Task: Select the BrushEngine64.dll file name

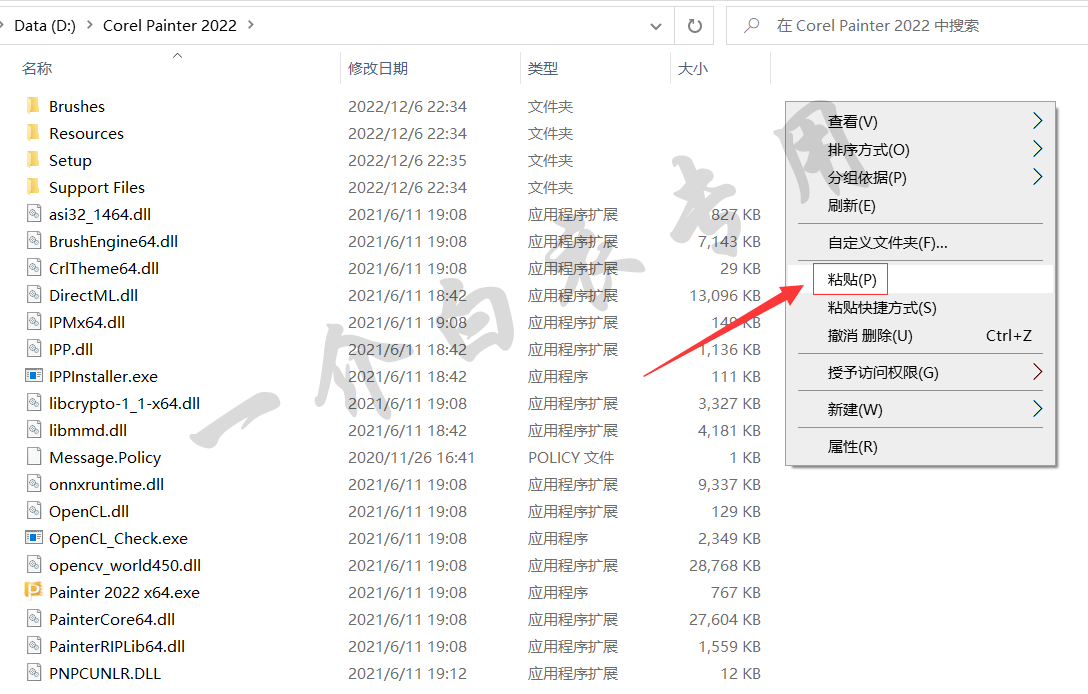Action: point(114,242)
